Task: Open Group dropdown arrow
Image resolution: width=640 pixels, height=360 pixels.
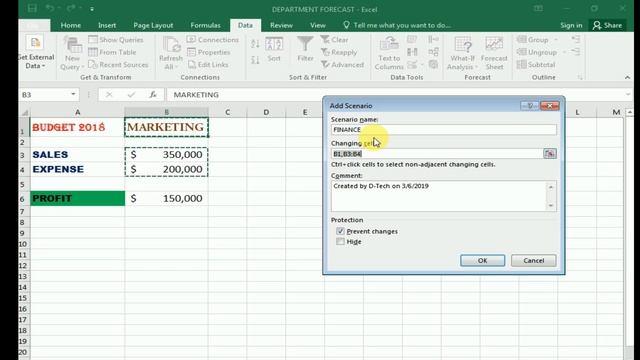Action: point(556,40)
